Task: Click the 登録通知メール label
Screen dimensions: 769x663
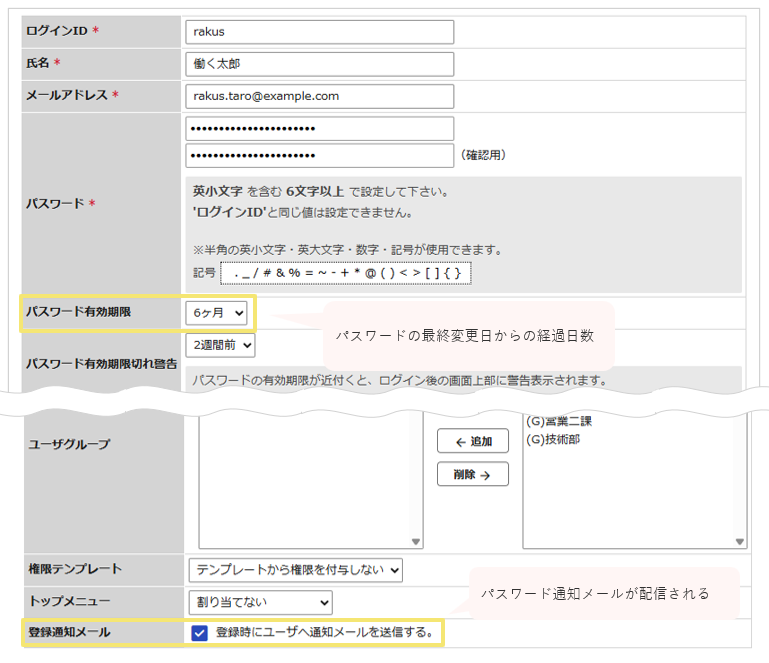Action: [69, 632]
